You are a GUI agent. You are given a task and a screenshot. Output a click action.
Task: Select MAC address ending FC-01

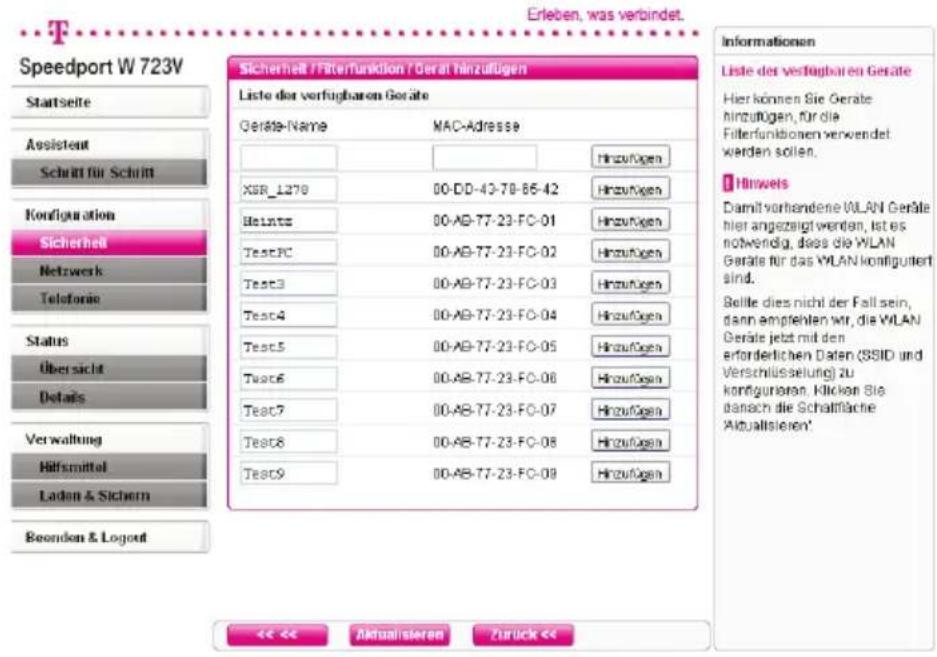[494, 221]
